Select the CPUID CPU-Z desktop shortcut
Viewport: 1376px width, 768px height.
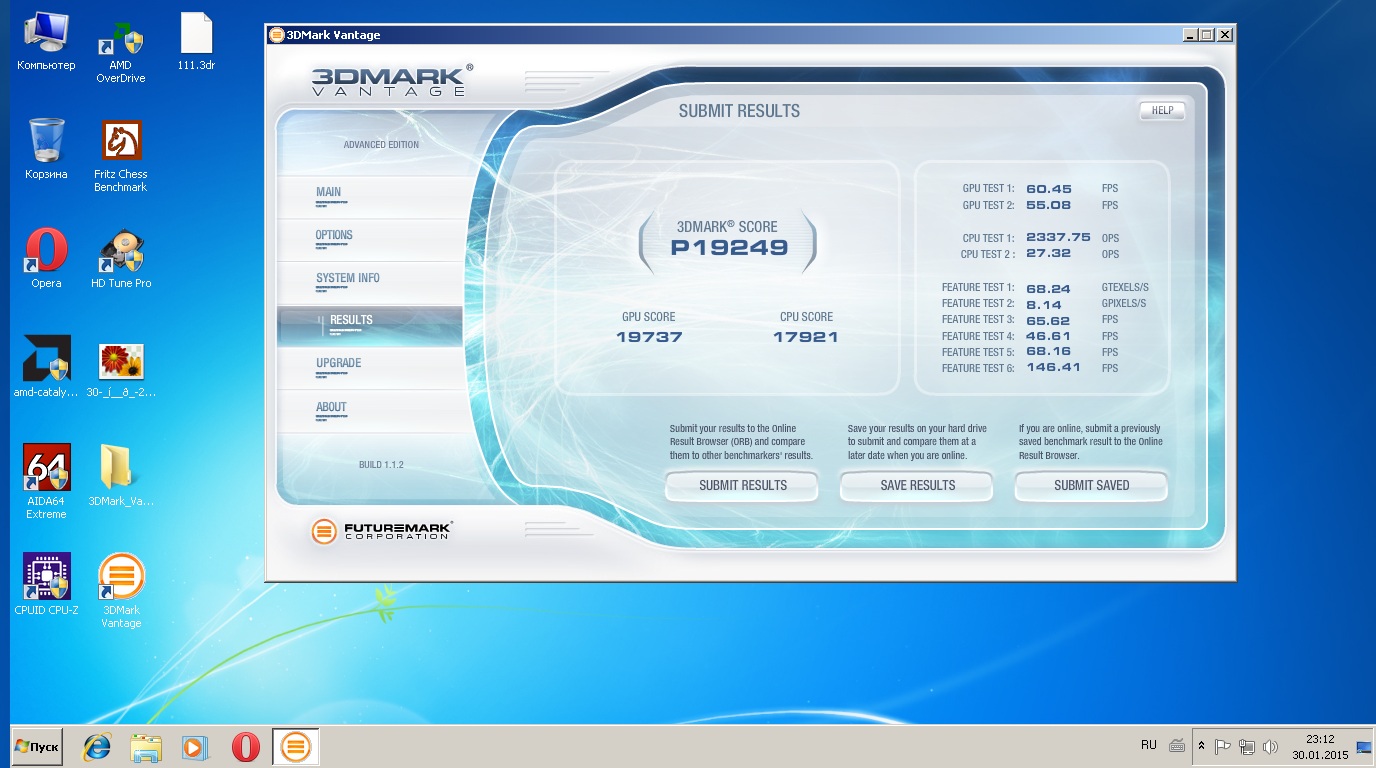[46, 583]
